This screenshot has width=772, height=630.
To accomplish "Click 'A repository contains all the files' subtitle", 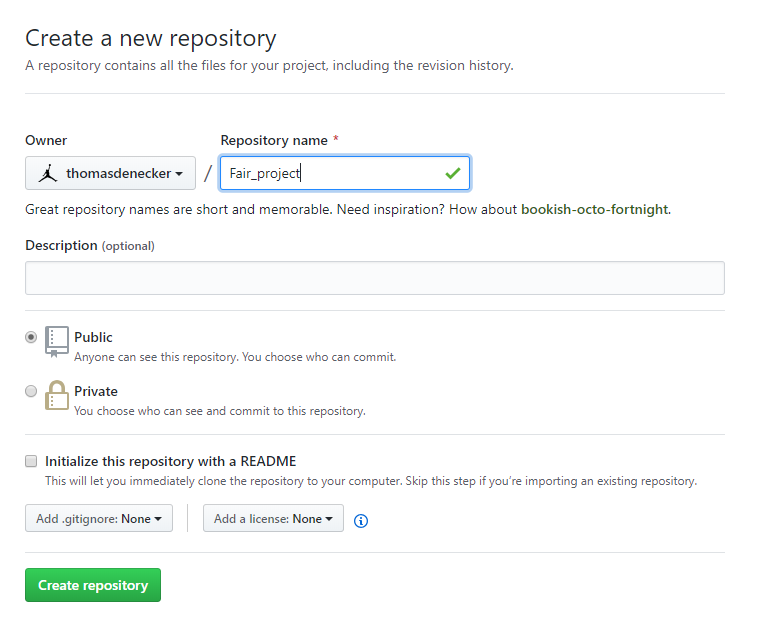I will click(269, 65).
